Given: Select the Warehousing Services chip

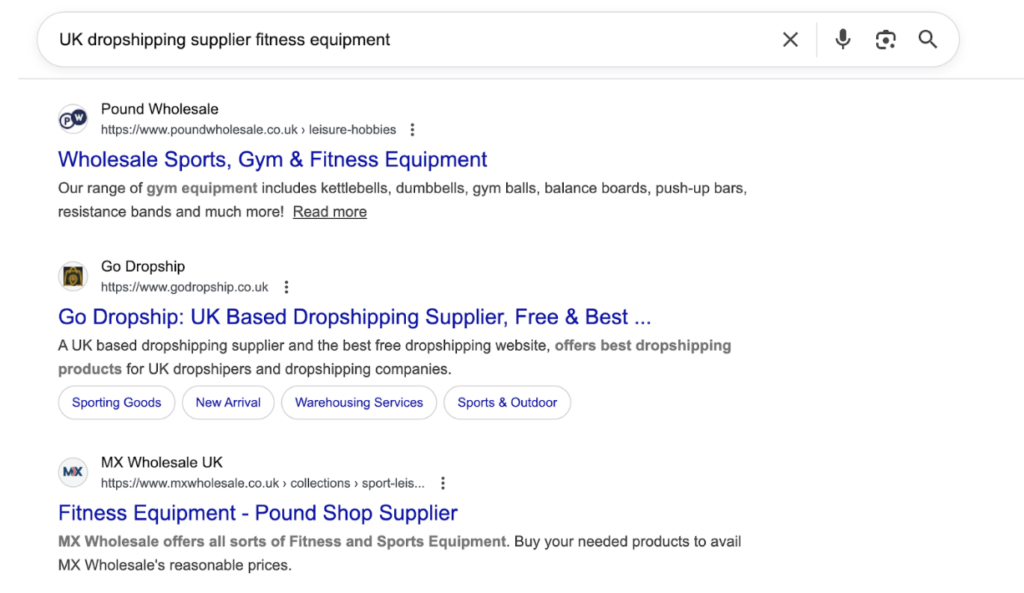Looking at the screenshot, I should pyautogui.click(x=358, y=402).
